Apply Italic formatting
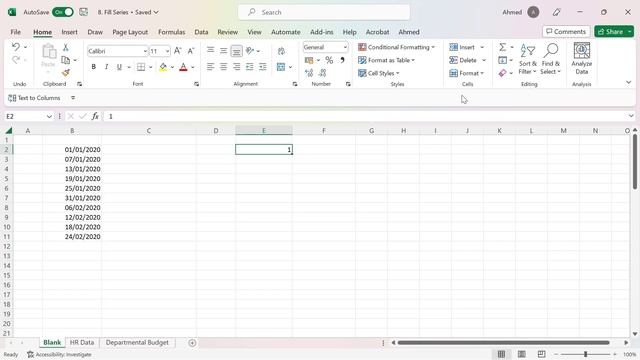The width and height of the screenshot is (640, 360). click(x=106, y=67)
